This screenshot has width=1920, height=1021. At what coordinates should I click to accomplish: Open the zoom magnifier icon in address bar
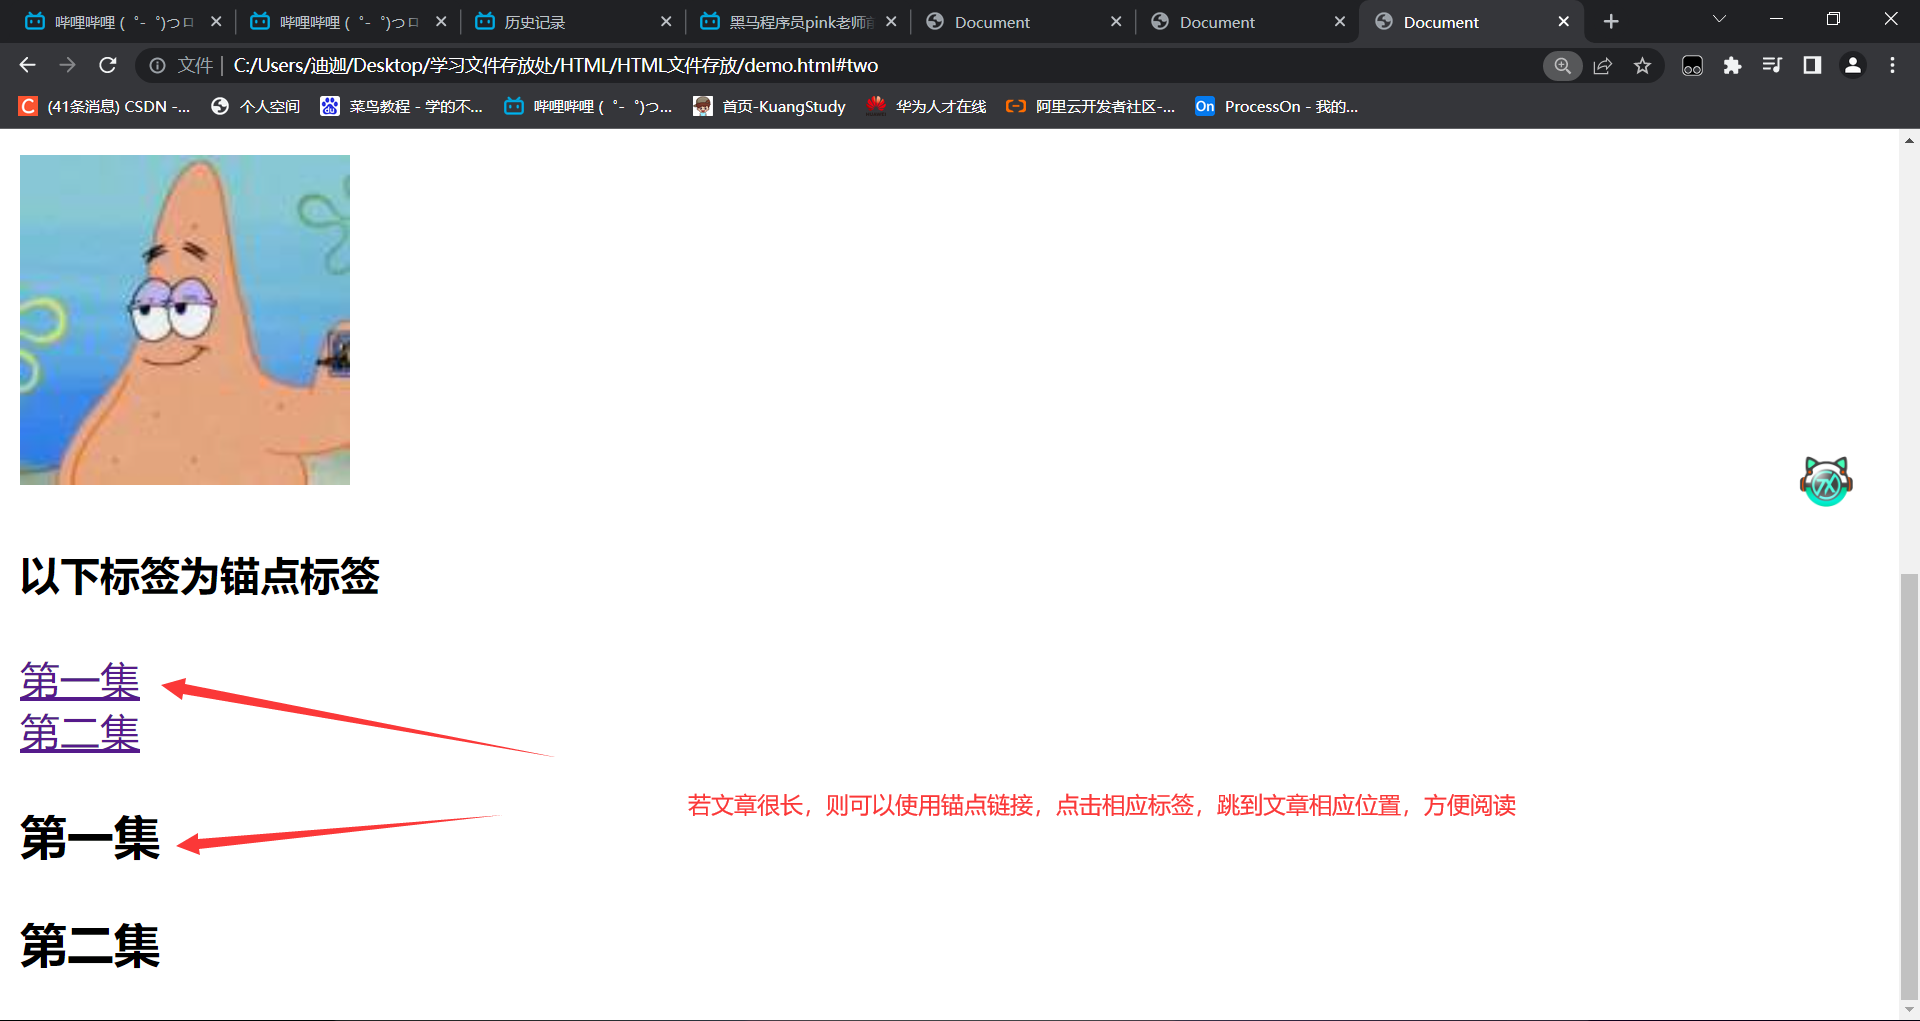click(1562, 65)
